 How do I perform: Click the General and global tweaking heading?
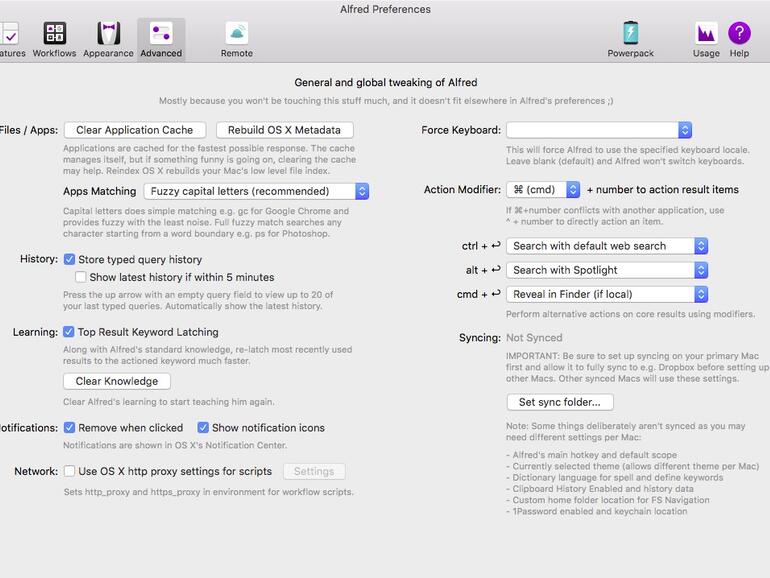385,83
